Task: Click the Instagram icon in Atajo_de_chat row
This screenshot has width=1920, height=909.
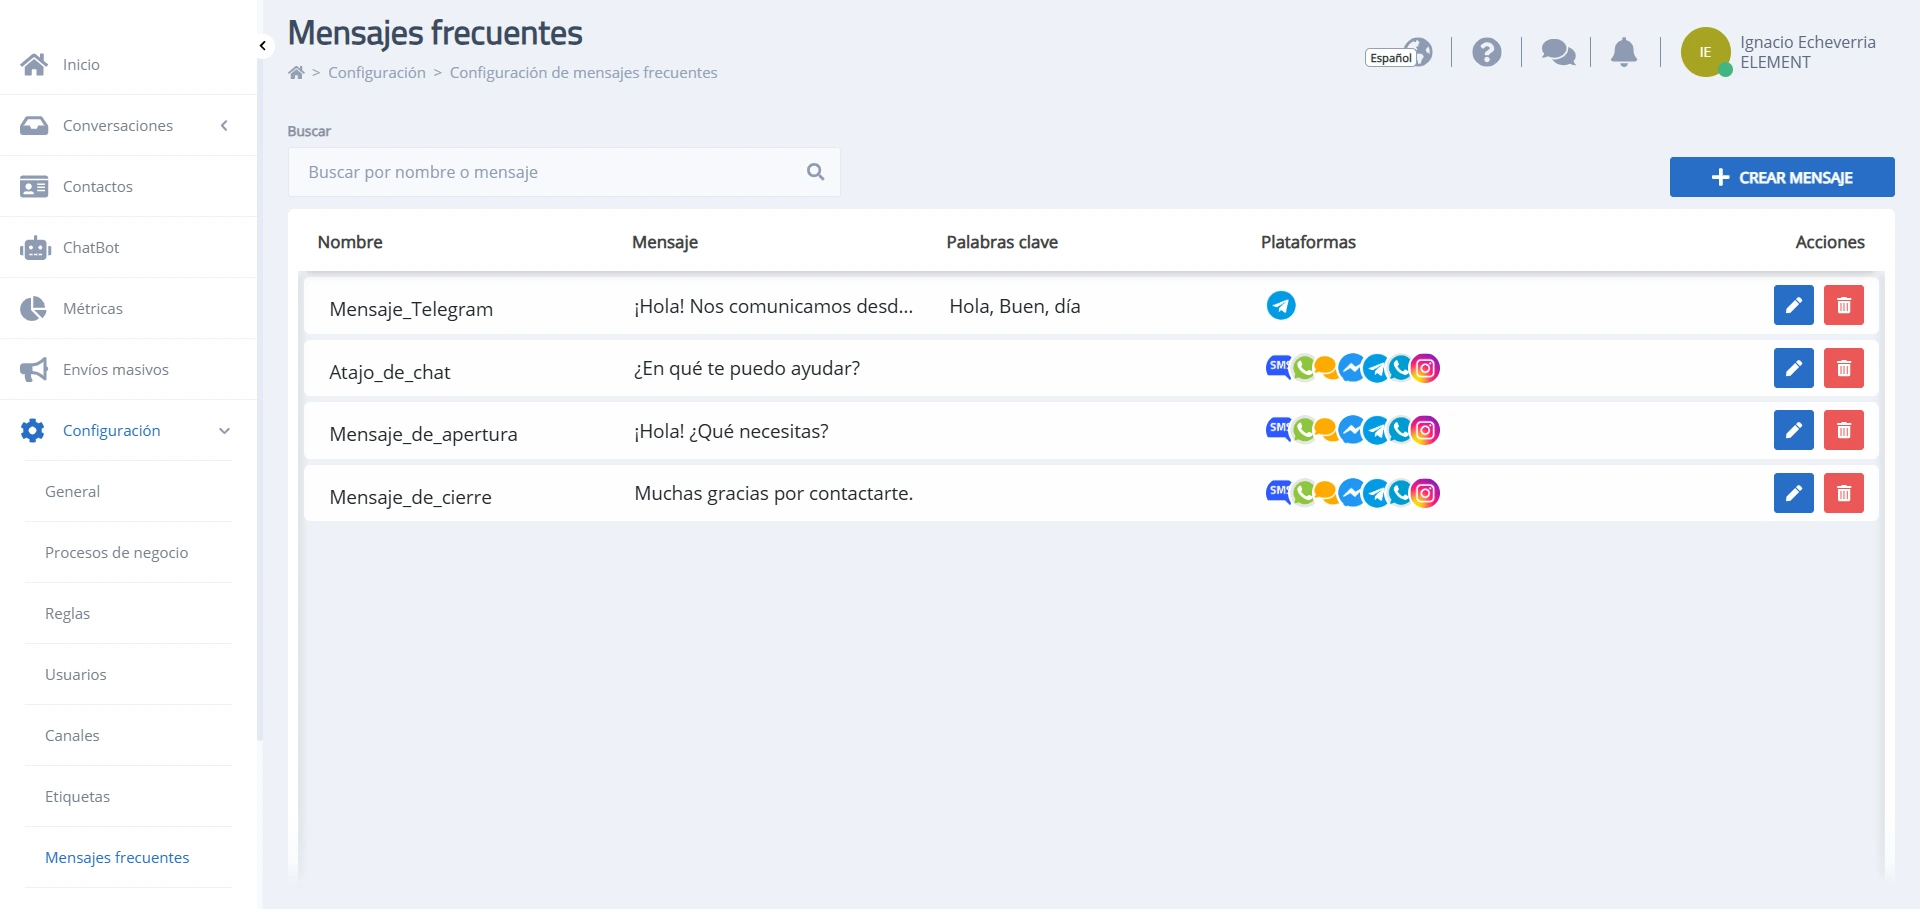Action: pos(1426,368)
